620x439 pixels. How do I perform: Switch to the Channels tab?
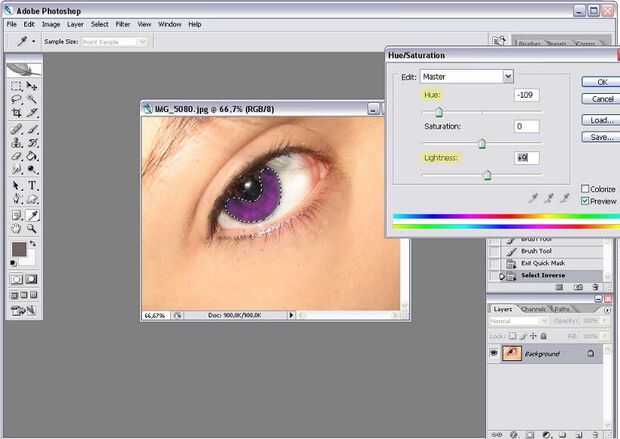click(533, 309)
